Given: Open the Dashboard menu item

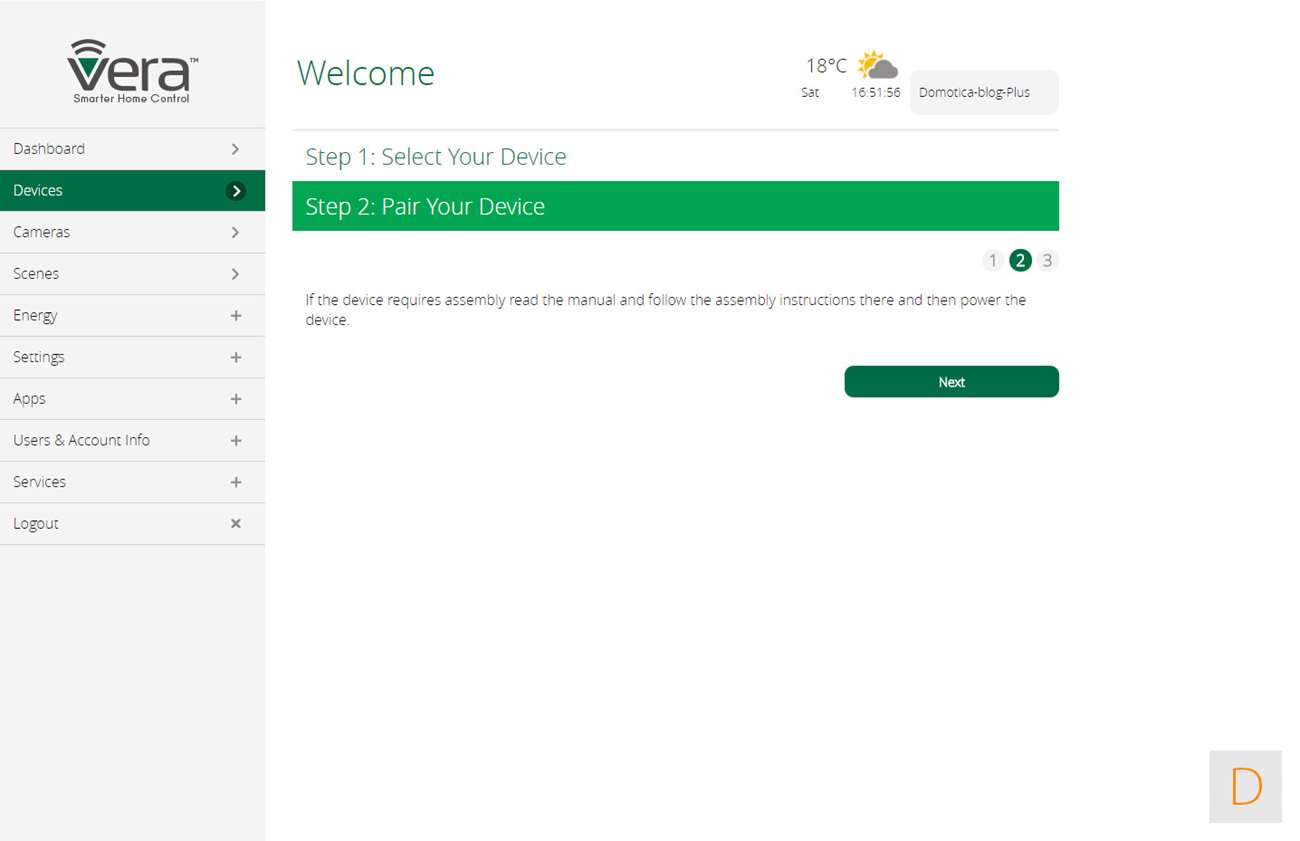Looking at the screenshot, I should (x=50, y=149).
